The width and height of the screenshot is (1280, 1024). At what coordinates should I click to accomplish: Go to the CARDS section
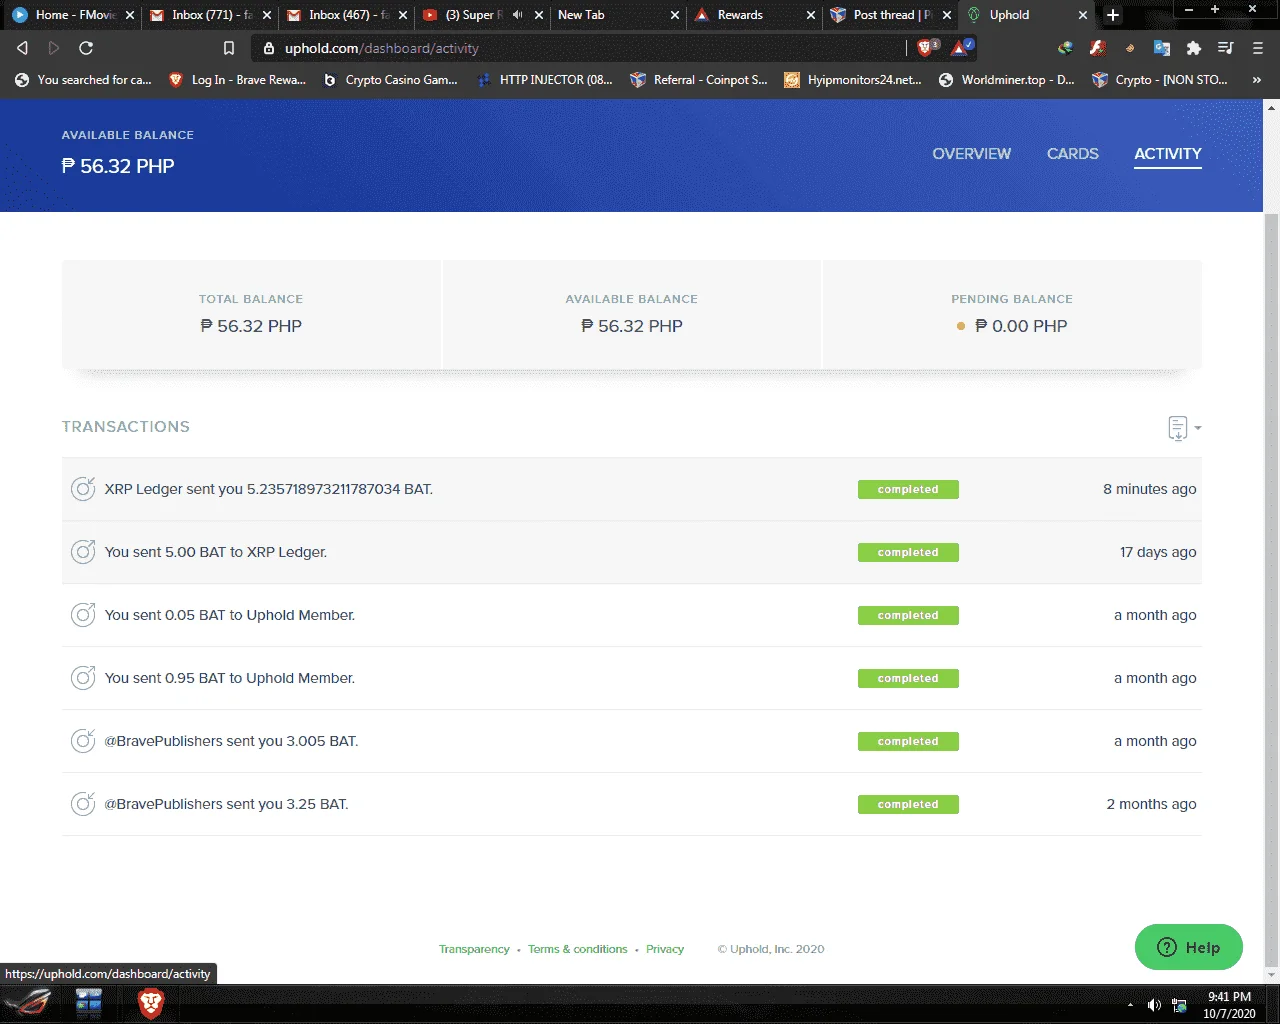1072,154
